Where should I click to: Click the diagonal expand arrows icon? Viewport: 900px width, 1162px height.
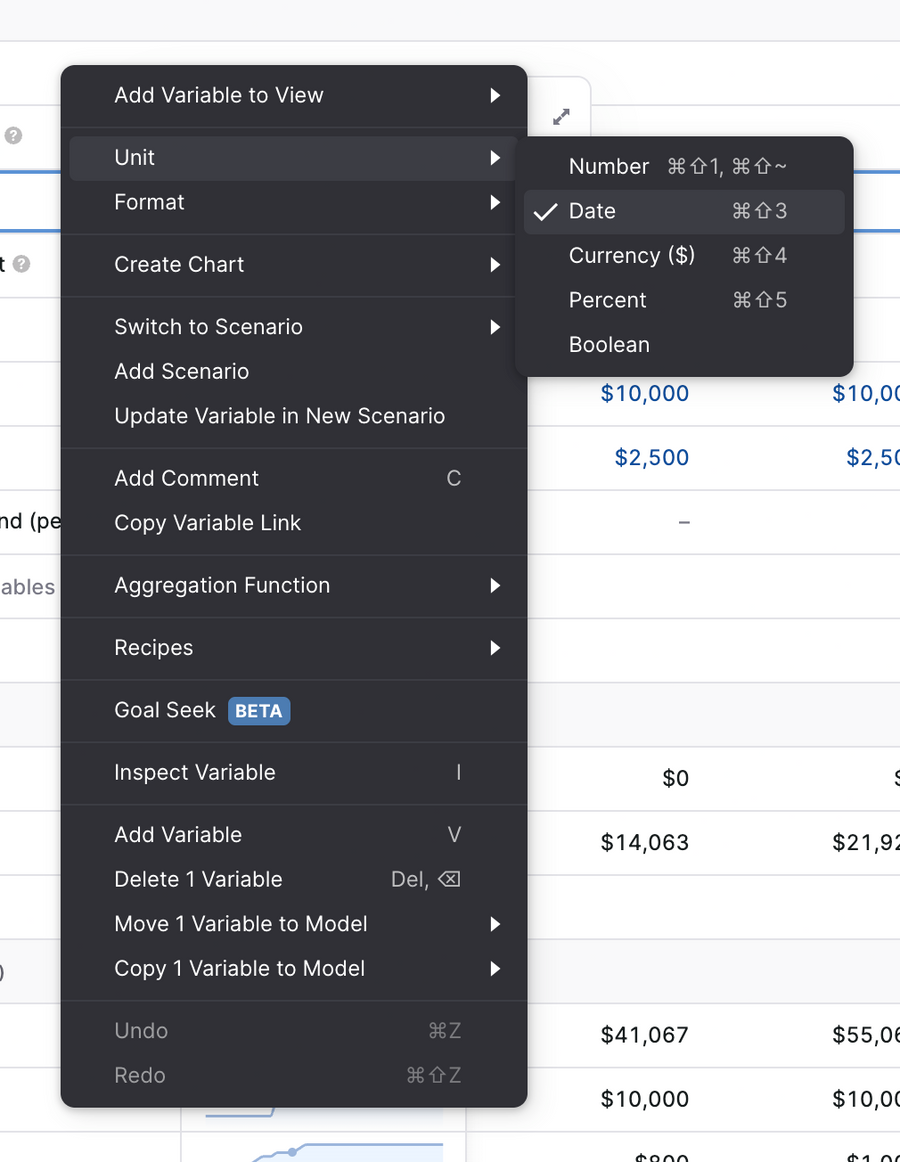pyautogui.click(x=560, y=116)
